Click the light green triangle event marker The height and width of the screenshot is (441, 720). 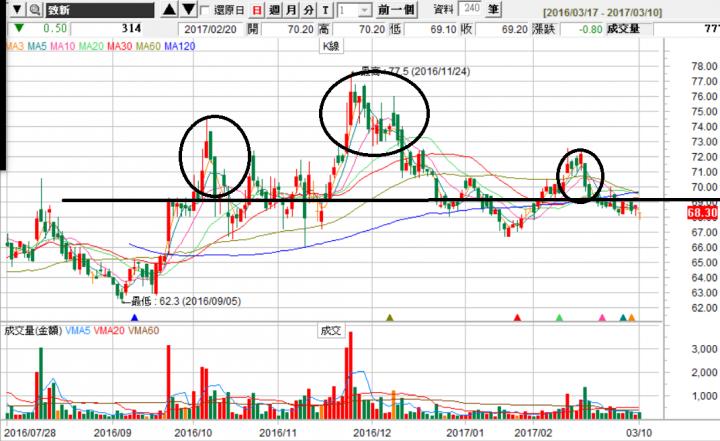[559, 317]
